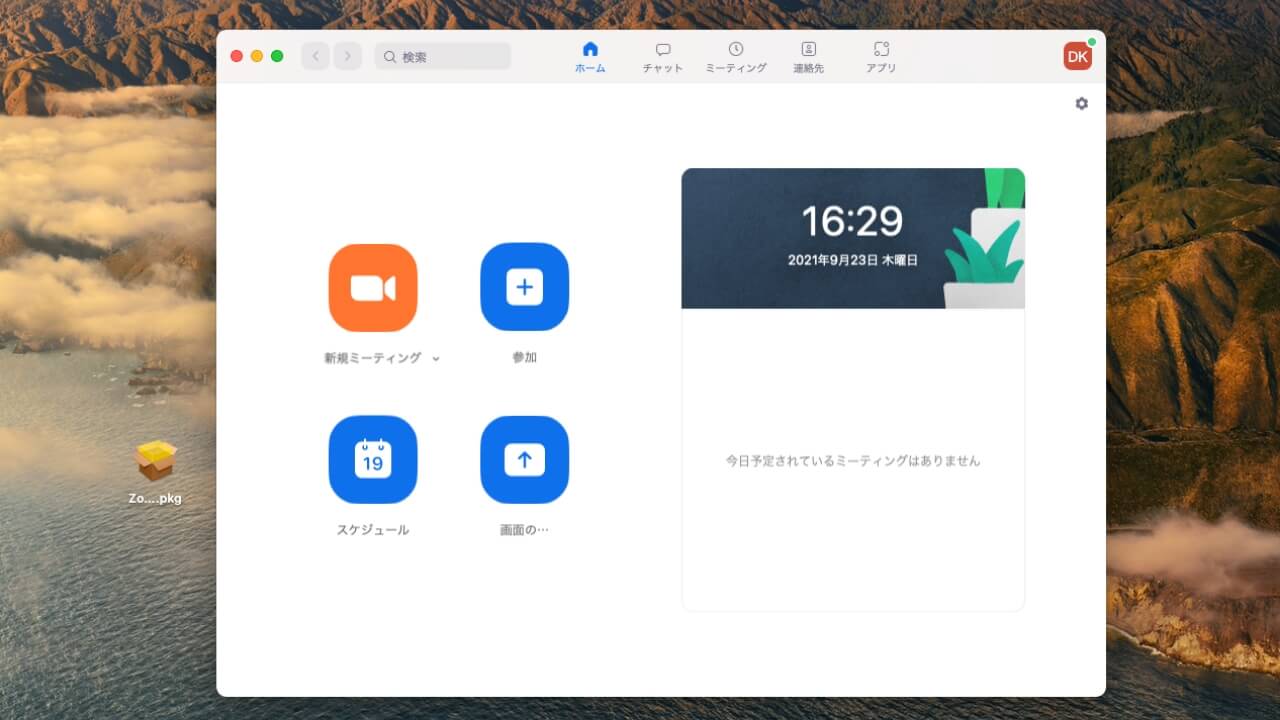Open the schedule calendar icon
1280x720 pixels.
point(373,460)
